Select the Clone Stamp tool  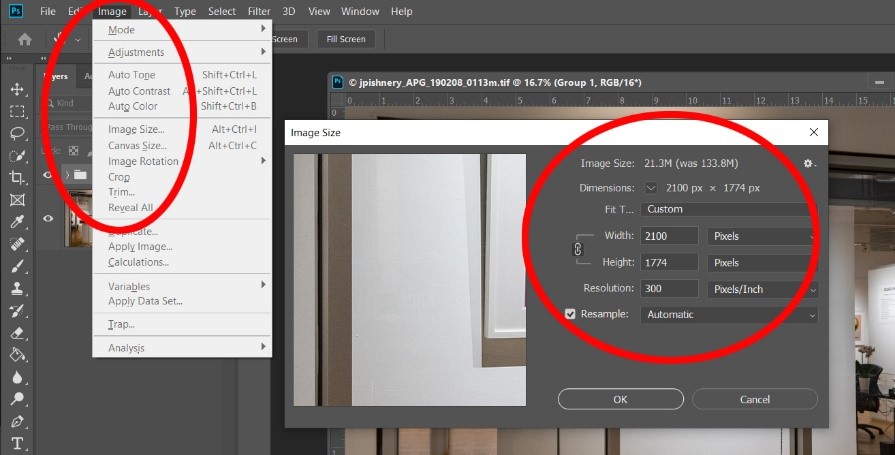pos(17,288)
